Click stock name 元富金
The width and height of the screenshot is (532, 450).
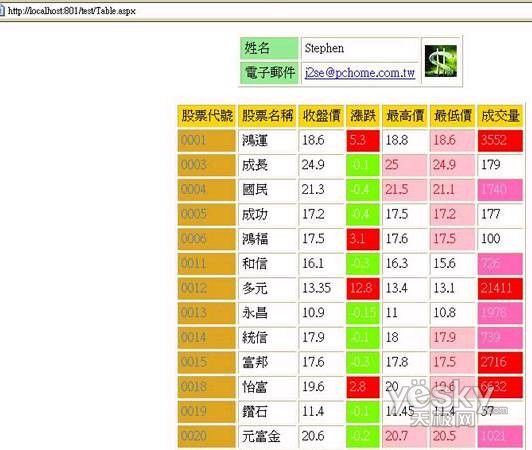[261, 436]
